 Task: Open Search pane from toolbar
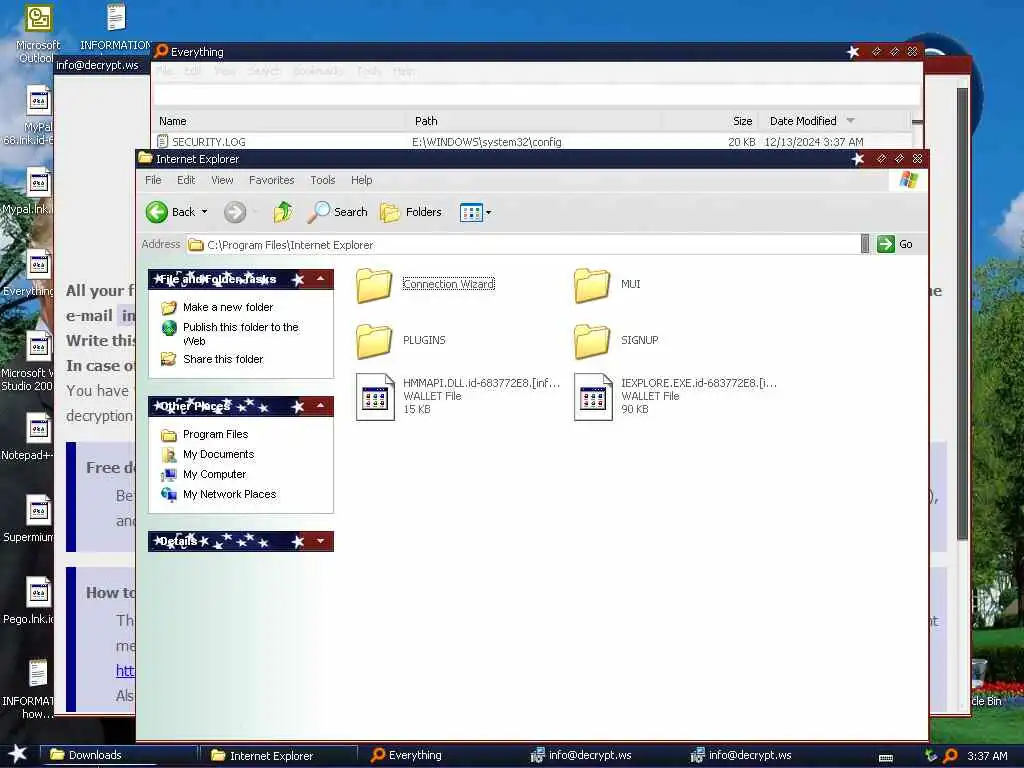click(x=338, y=212)
